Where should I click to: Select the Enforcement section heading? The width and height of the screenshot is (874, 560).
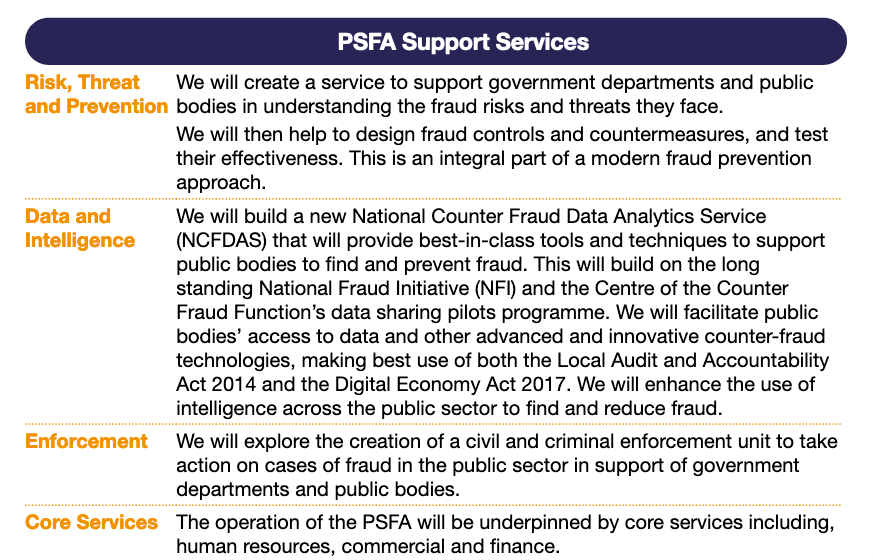86,441
